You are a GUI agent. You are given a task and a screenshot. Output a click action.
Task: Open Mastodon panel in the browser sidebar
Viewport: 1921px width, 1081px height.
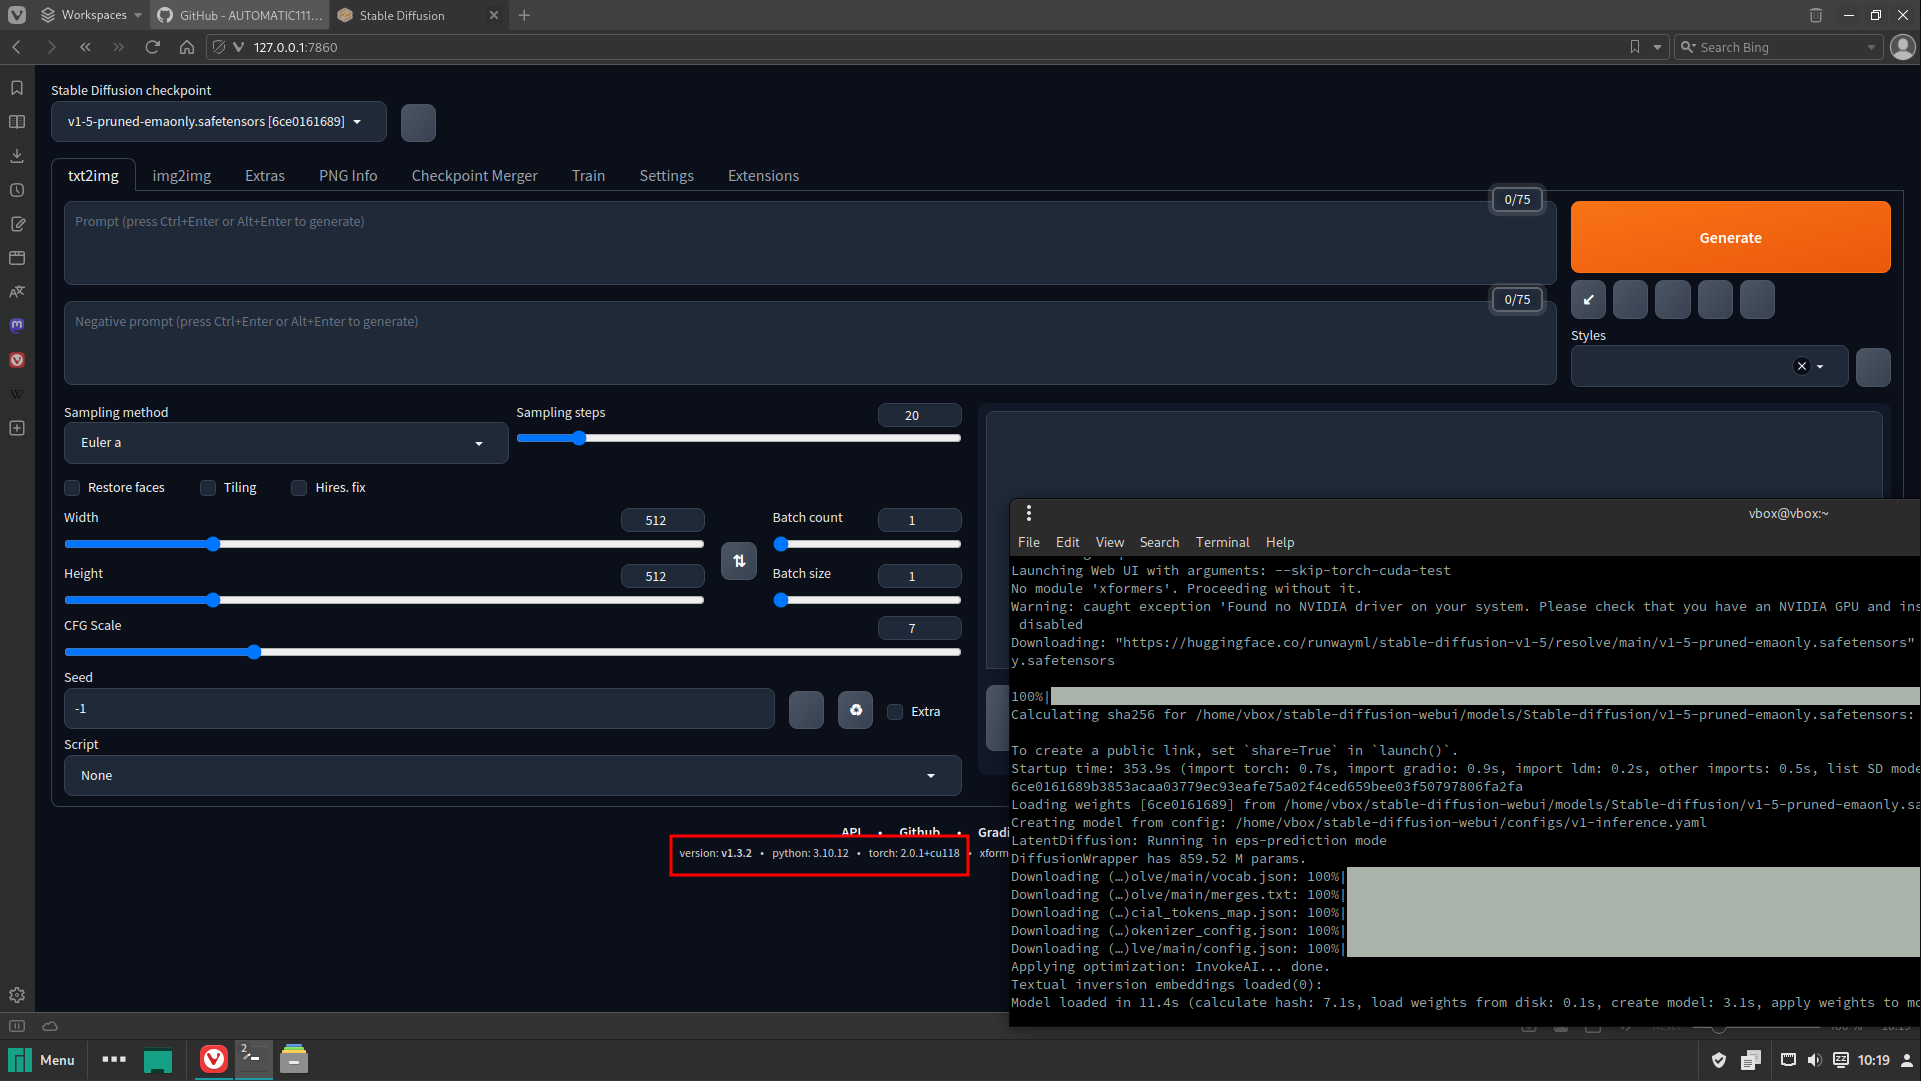(x=17, y=325)
